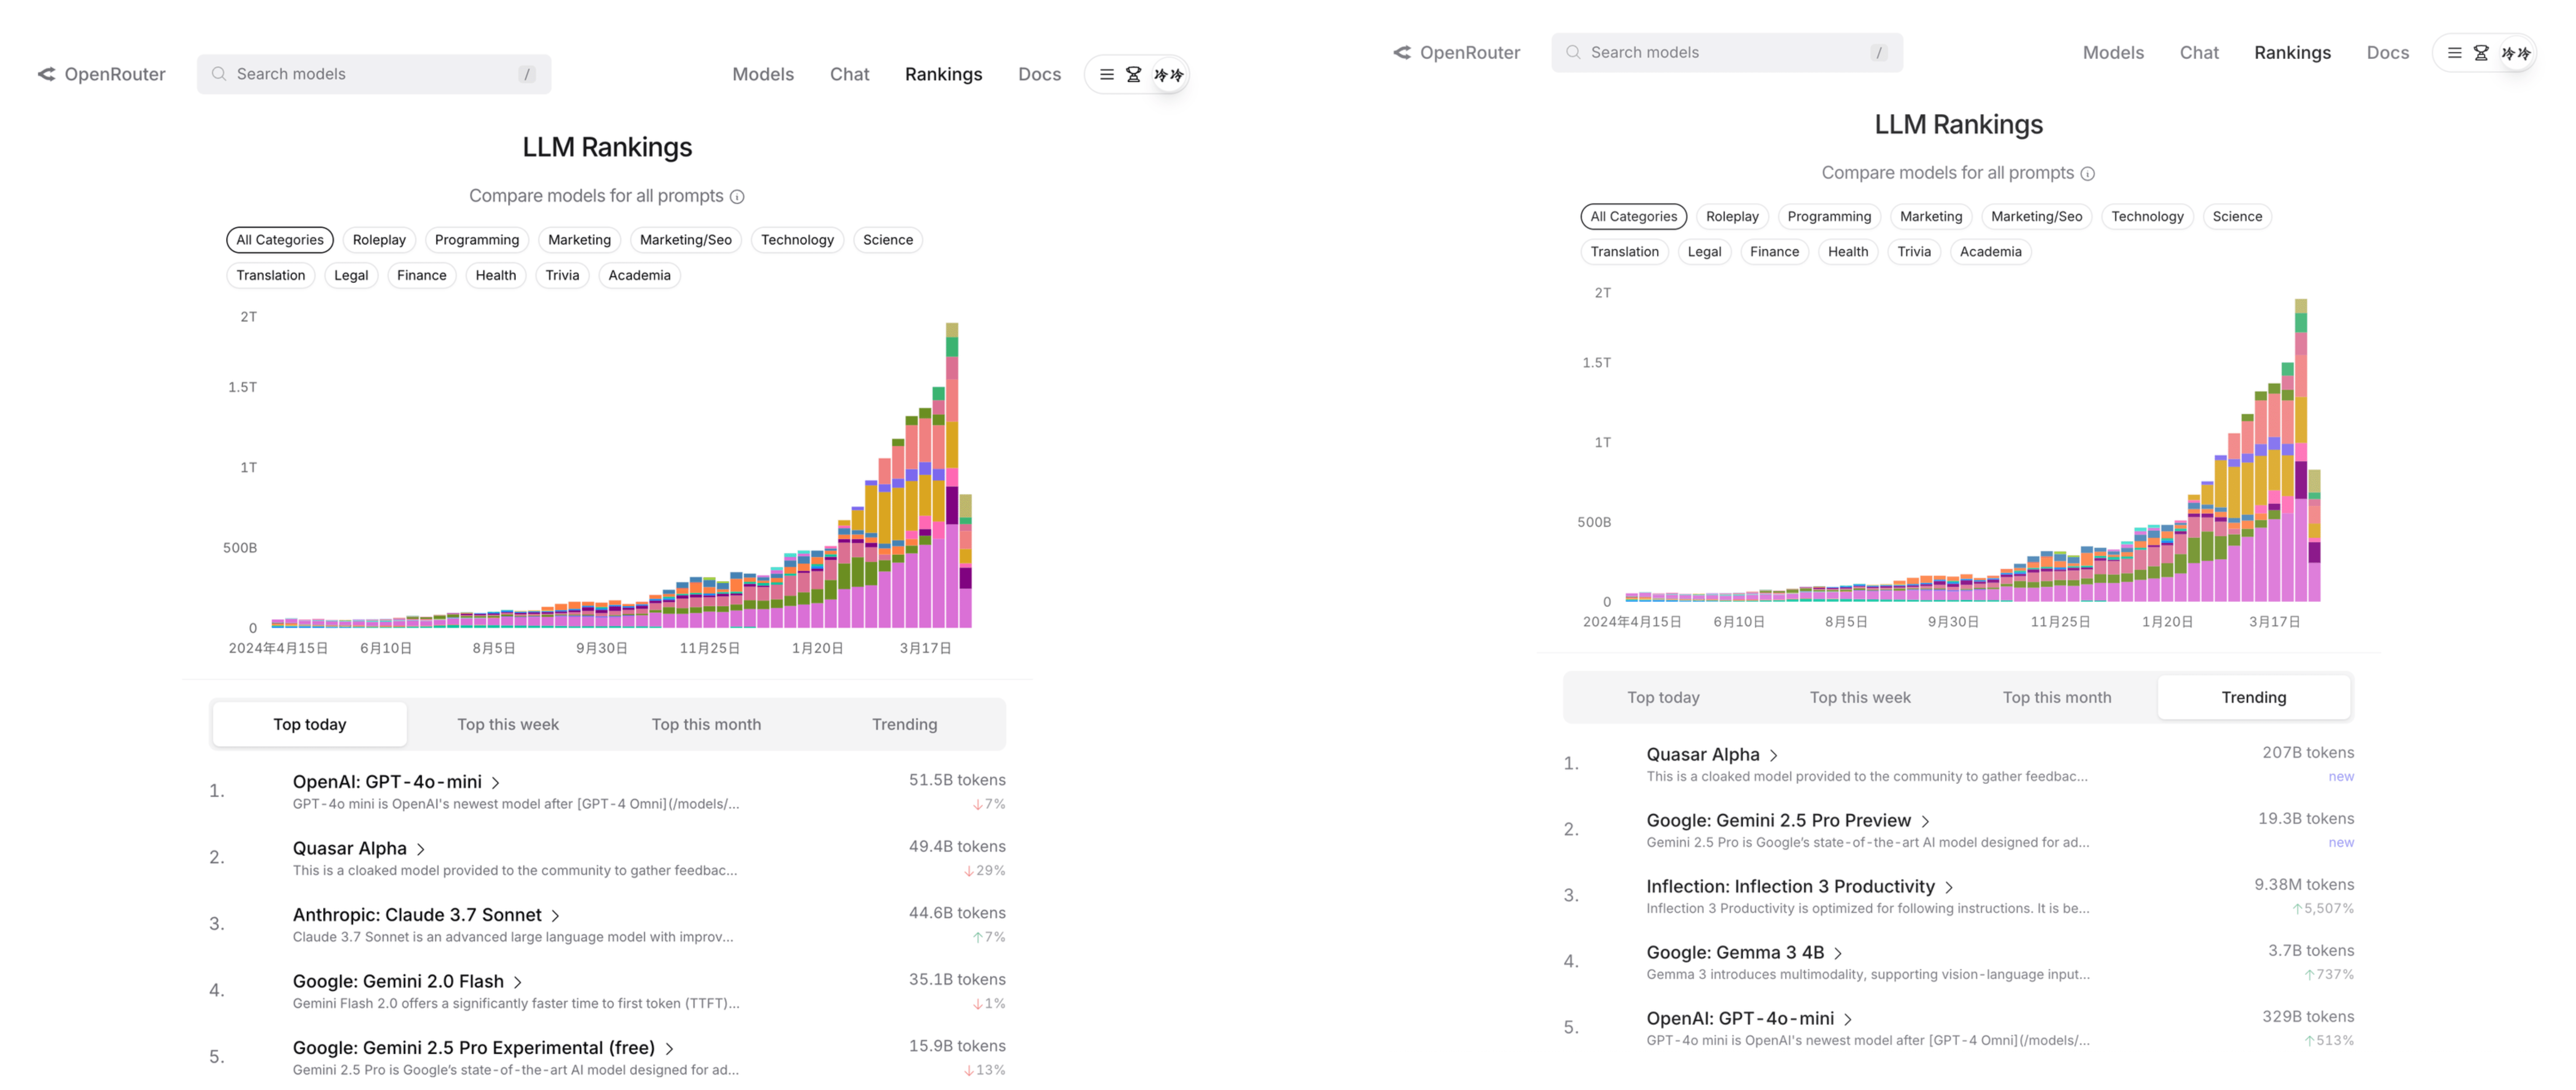The image size is (2576, 1090).
Task: Open Inflection: Inflection 3 Productivity model link
Action: 1790,887
